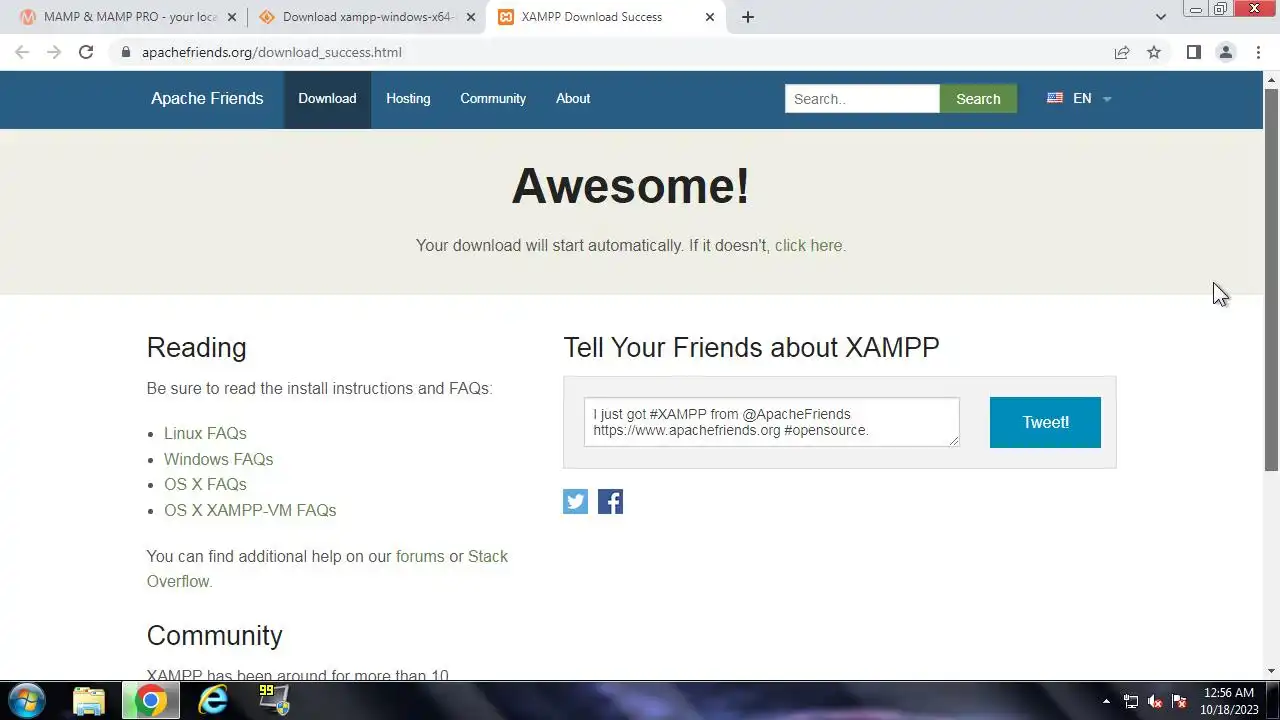
Task: Open the tab search dropdown chevron
Action: 1161,17
